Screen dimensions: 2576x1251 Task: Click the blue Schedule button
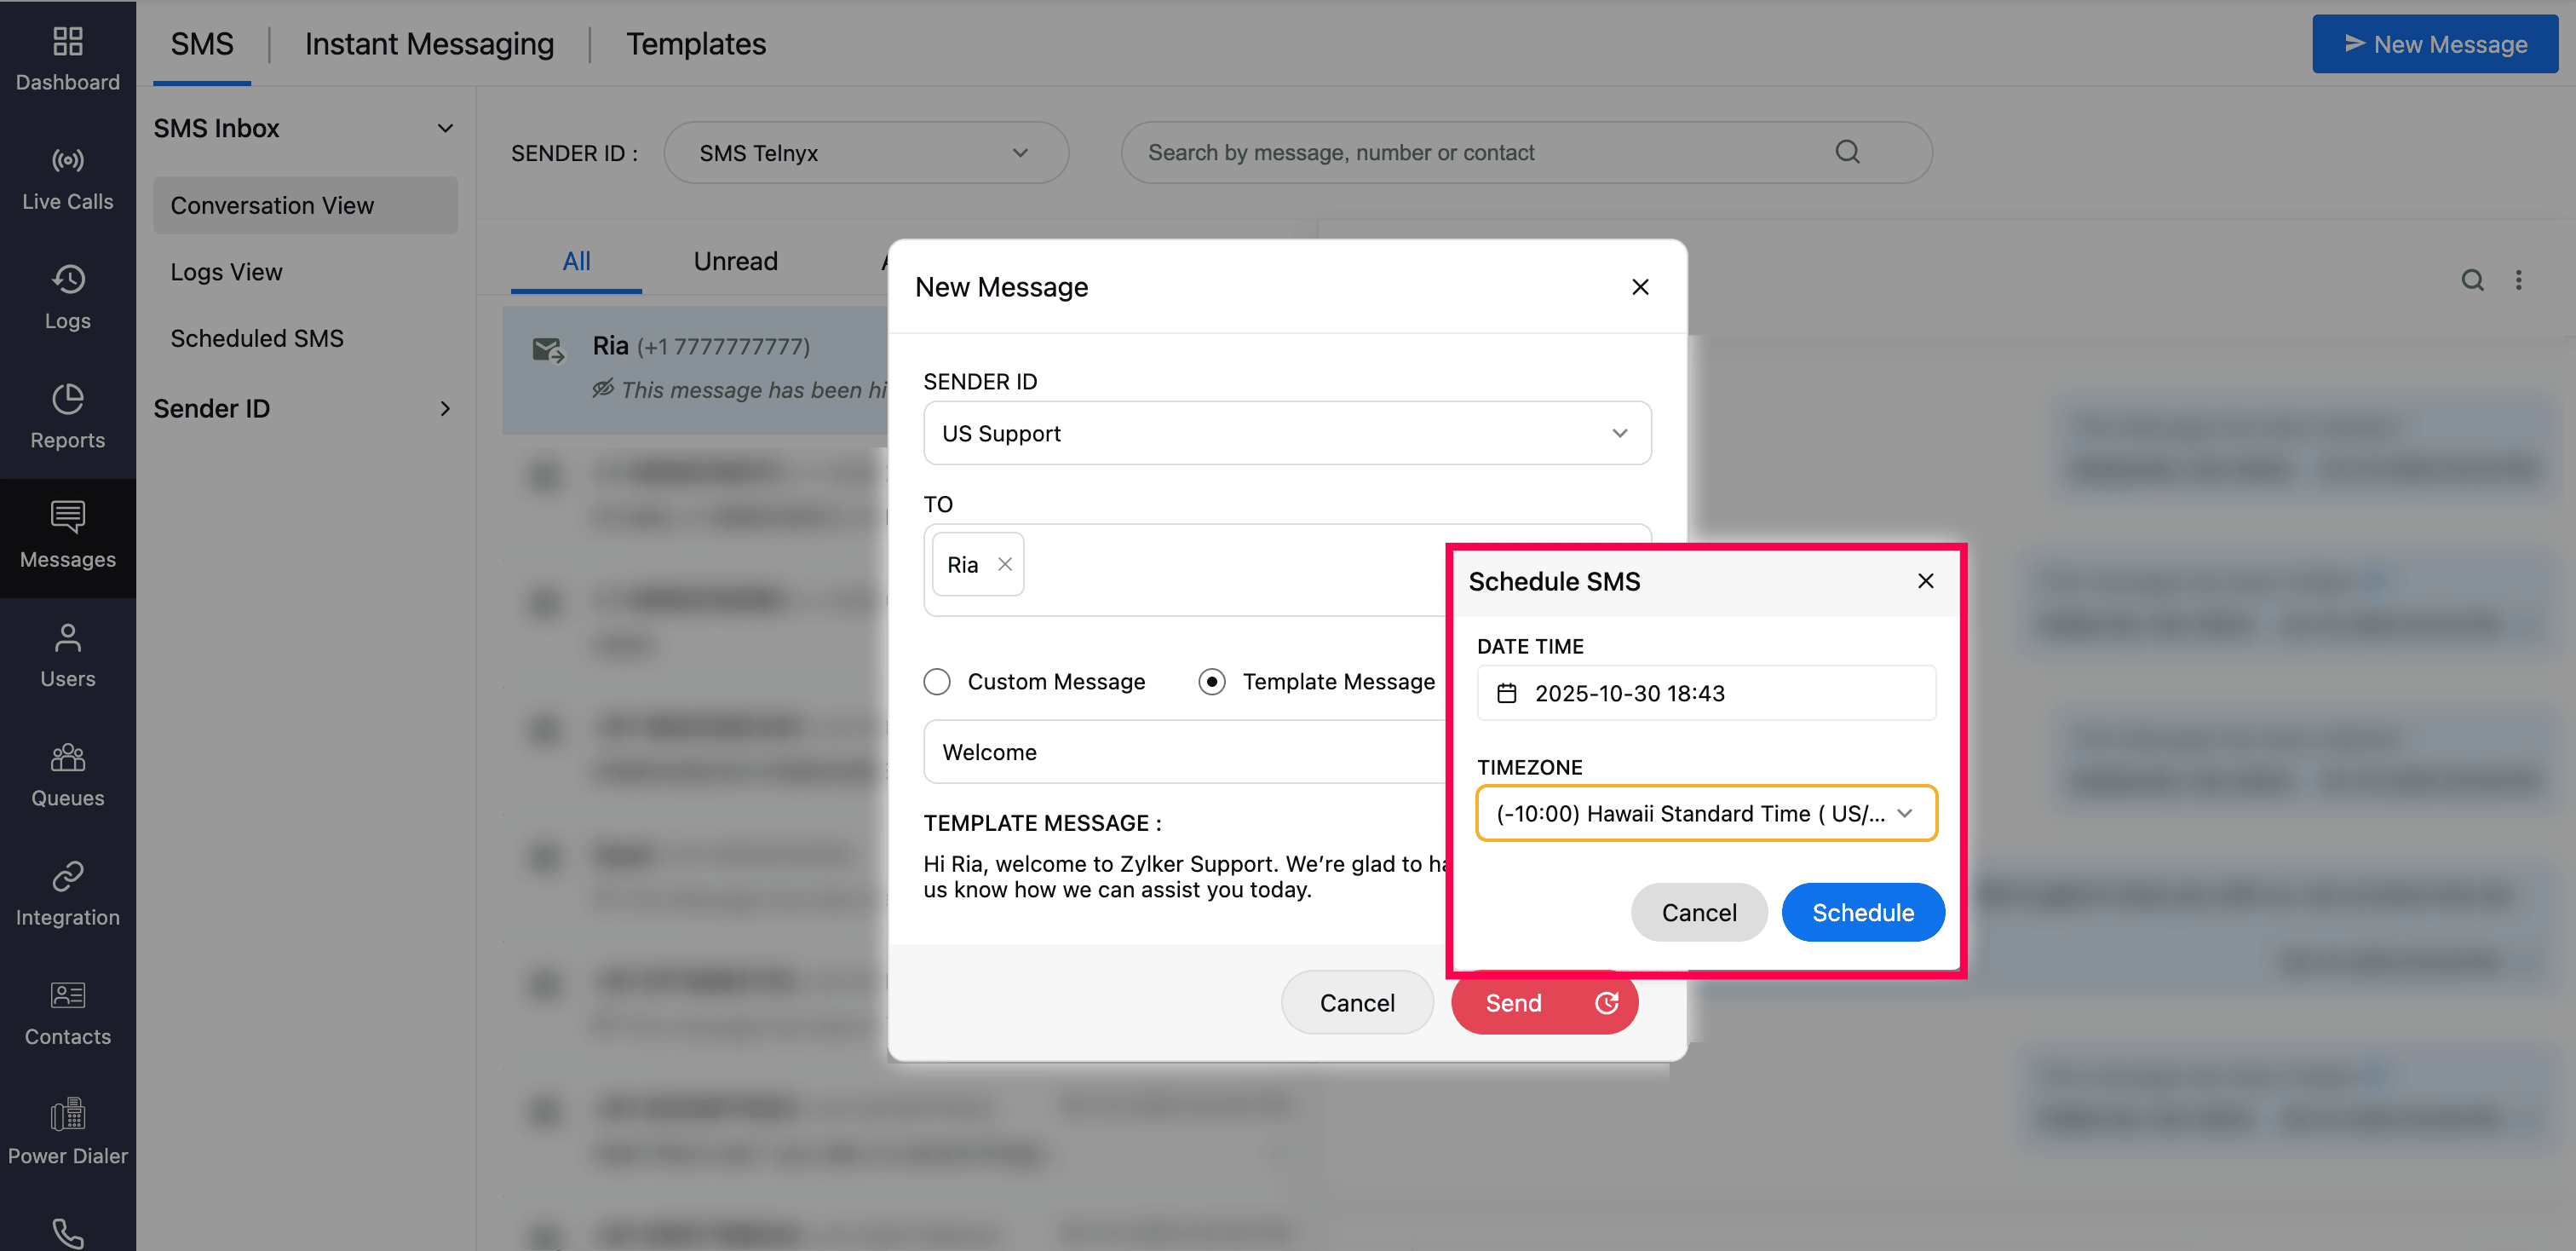[x=1862, y=912]
